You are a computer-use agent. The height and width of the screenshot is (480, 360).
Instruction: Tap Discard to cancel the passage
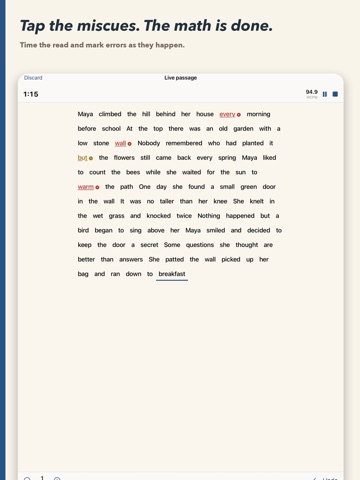click(33, 78)
